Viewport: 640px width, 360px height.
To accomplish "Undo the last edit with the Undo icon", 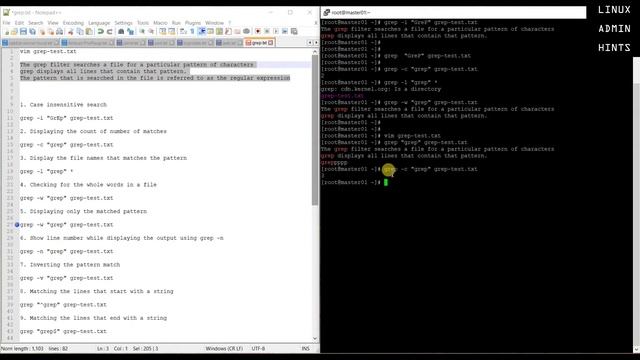I will [100, 31].
